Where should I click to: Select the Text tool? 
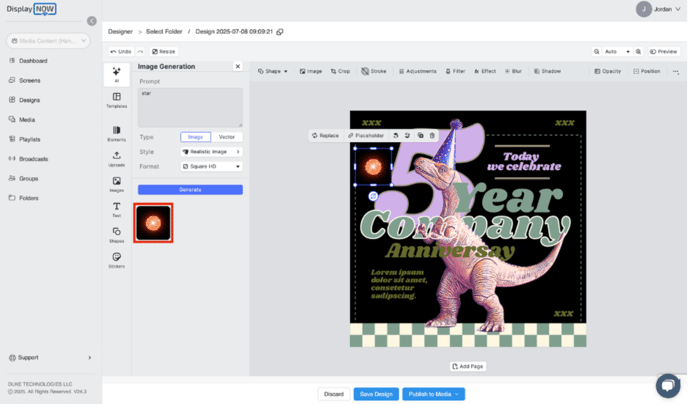(x=116, y=210)
